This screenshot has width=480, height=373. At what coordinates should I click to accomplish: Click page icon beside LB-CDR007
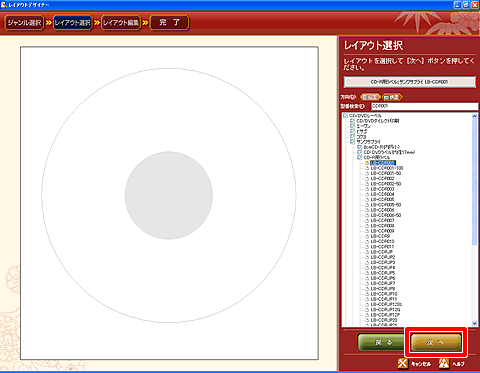367,220
